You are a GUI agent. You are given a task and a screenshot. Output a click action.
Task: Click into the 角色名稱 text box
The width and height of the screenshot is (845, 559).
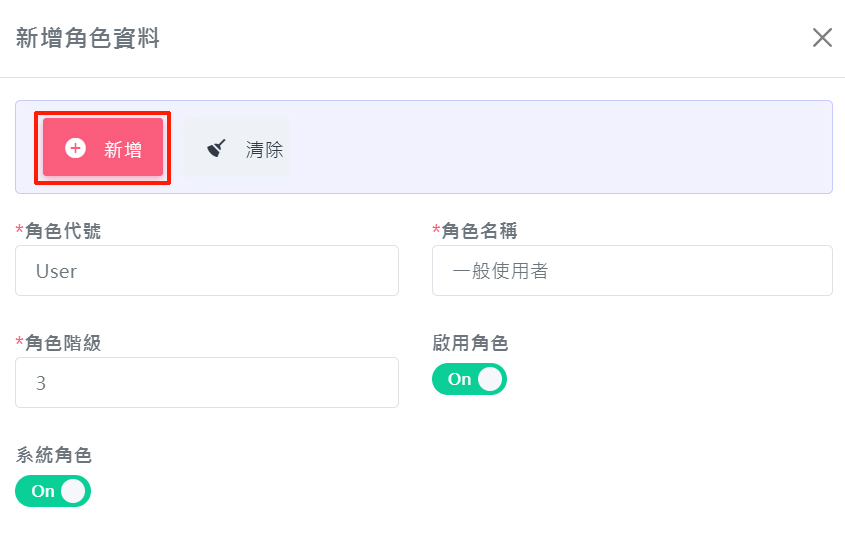tap(632, 271)
